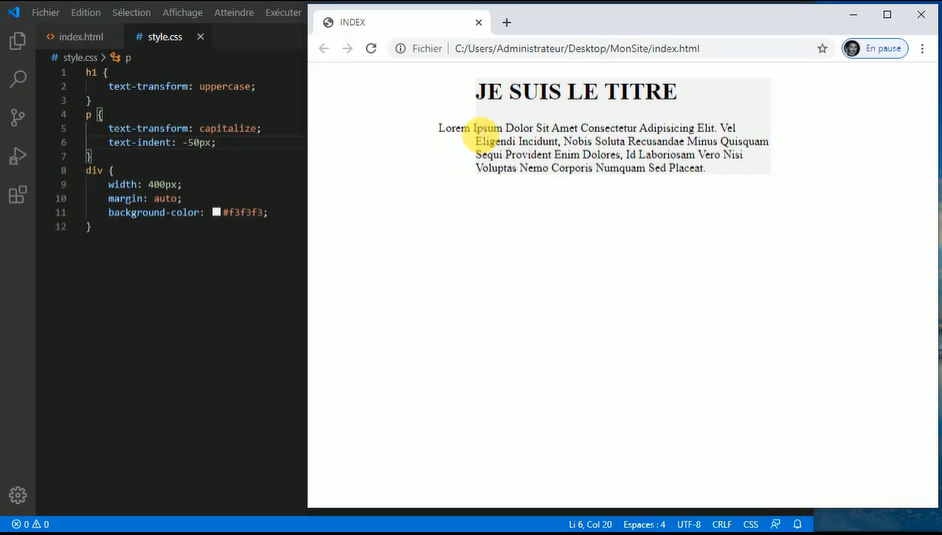The width and height of the screenshot is (942, 535).
Task: Click line number 8 in gutter
Action: pyautogui.click(x=63, y=171)
